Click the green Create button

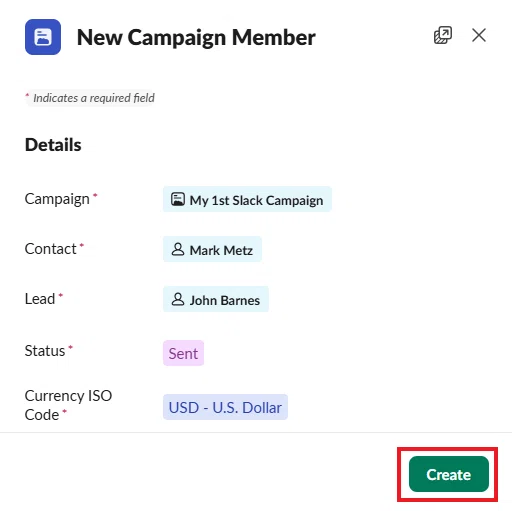pyautogui.click(x=449, y=474)
